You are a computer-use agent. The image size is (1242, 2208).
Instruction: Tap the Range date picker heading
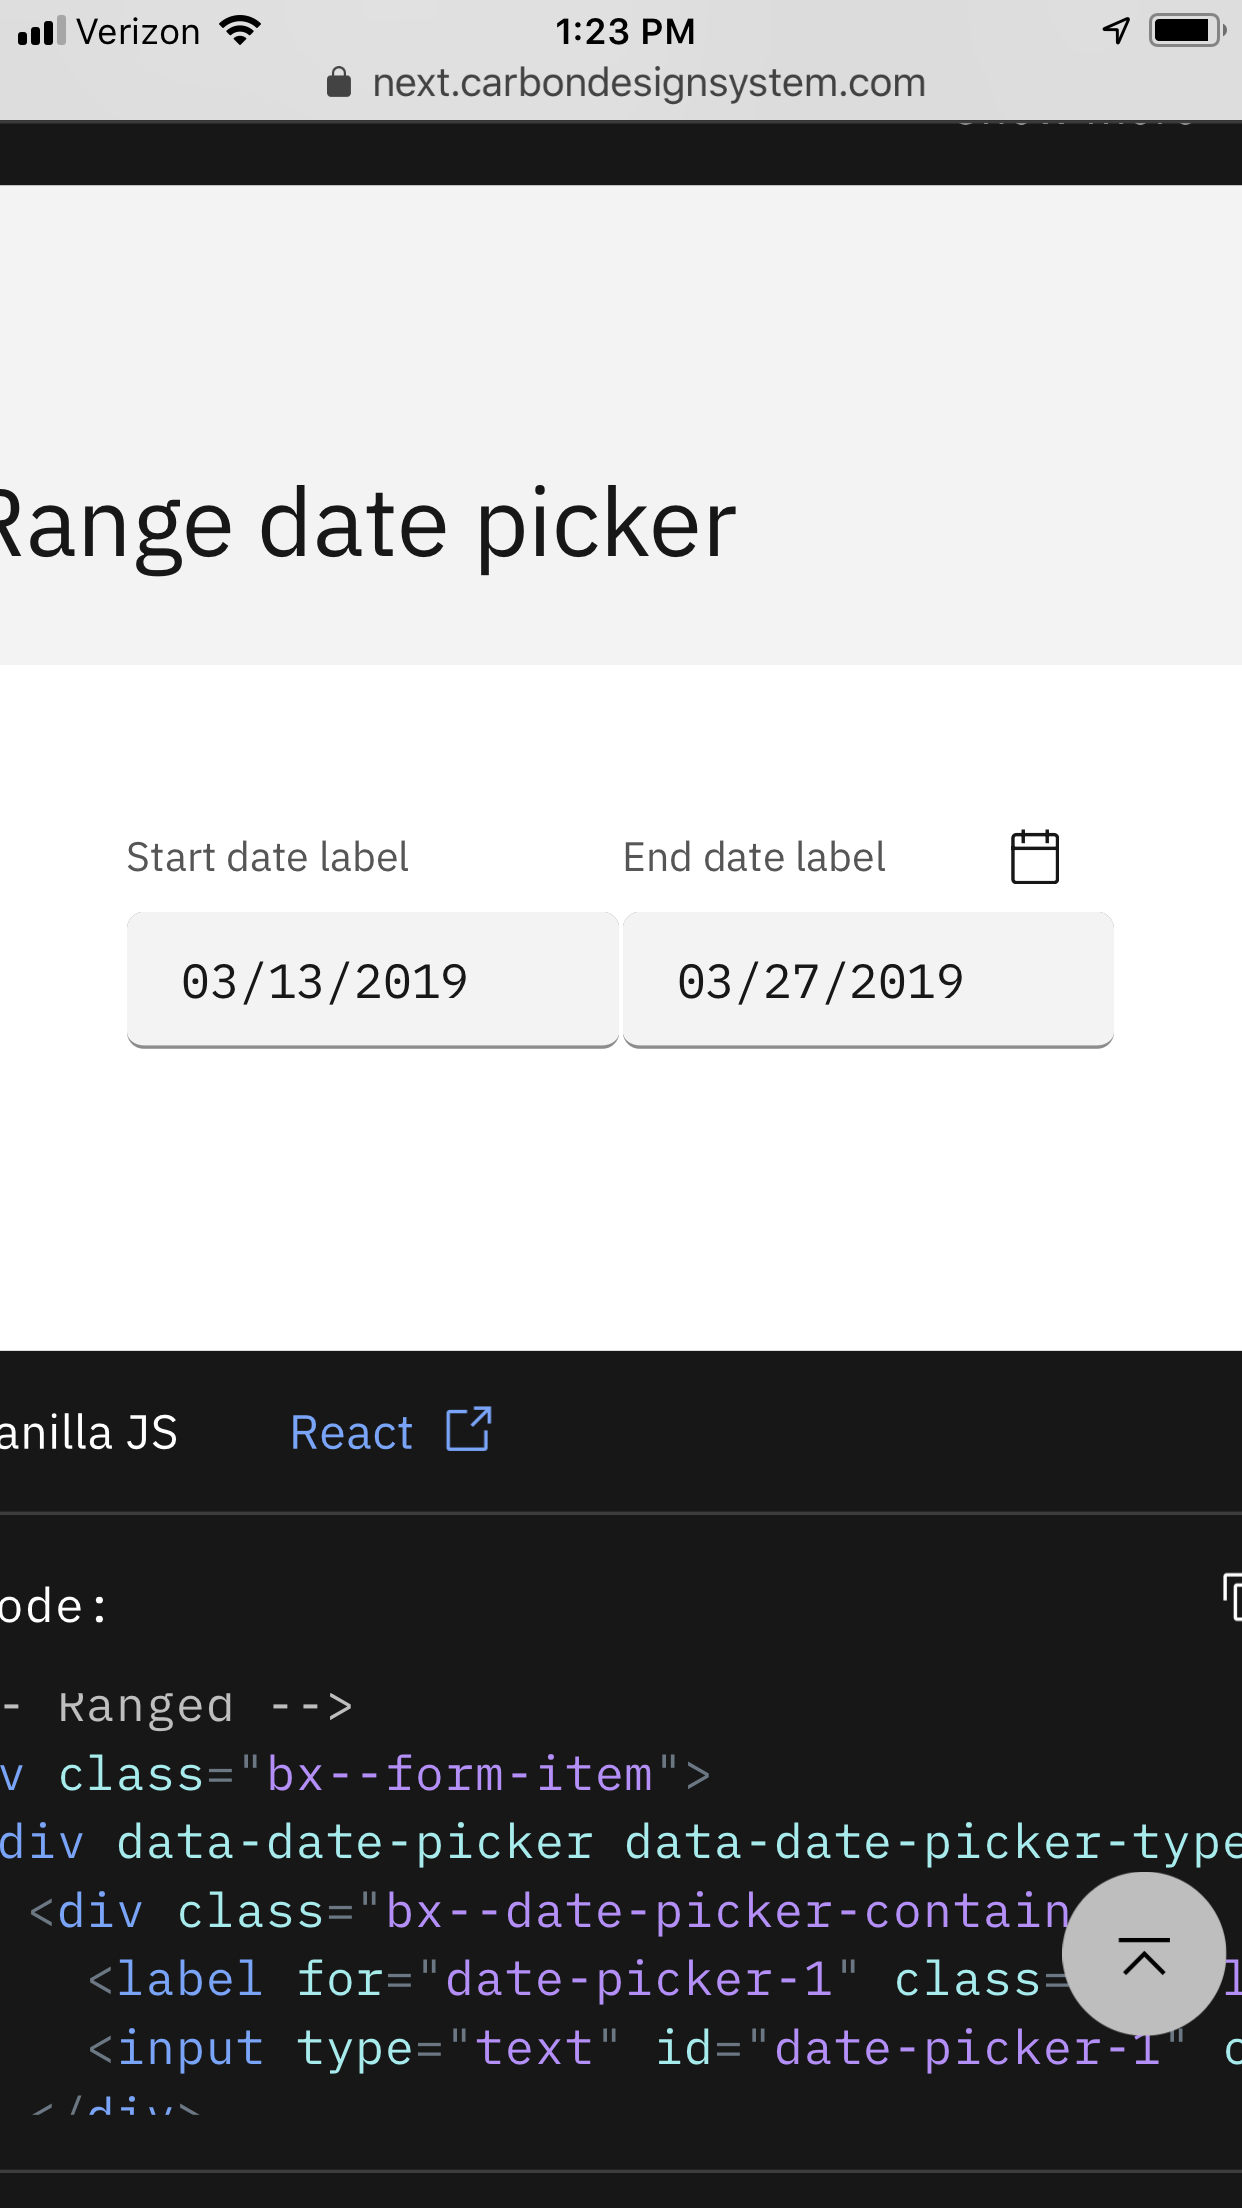click(367, 524)
